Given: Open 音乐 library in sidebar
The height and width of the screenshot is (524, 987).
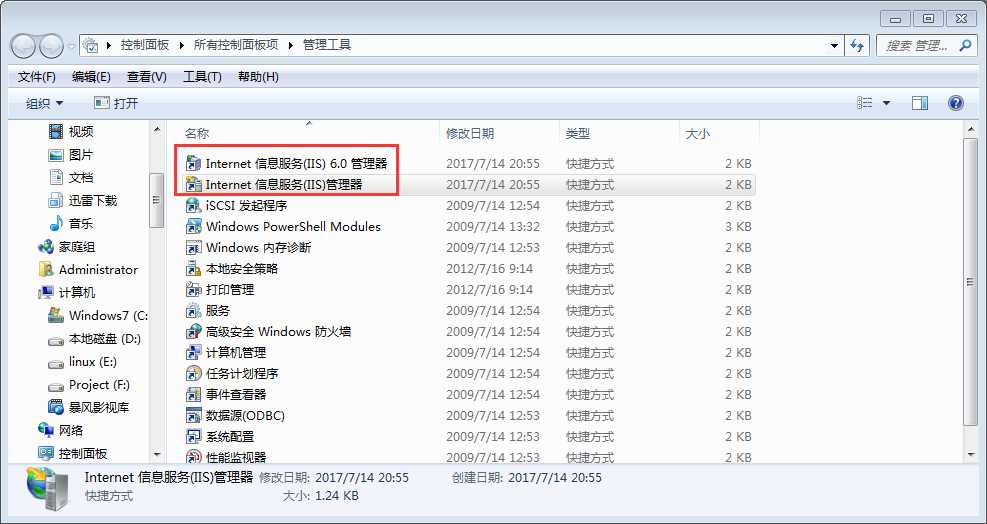Looking at the screenshot, I should point(71,224).
